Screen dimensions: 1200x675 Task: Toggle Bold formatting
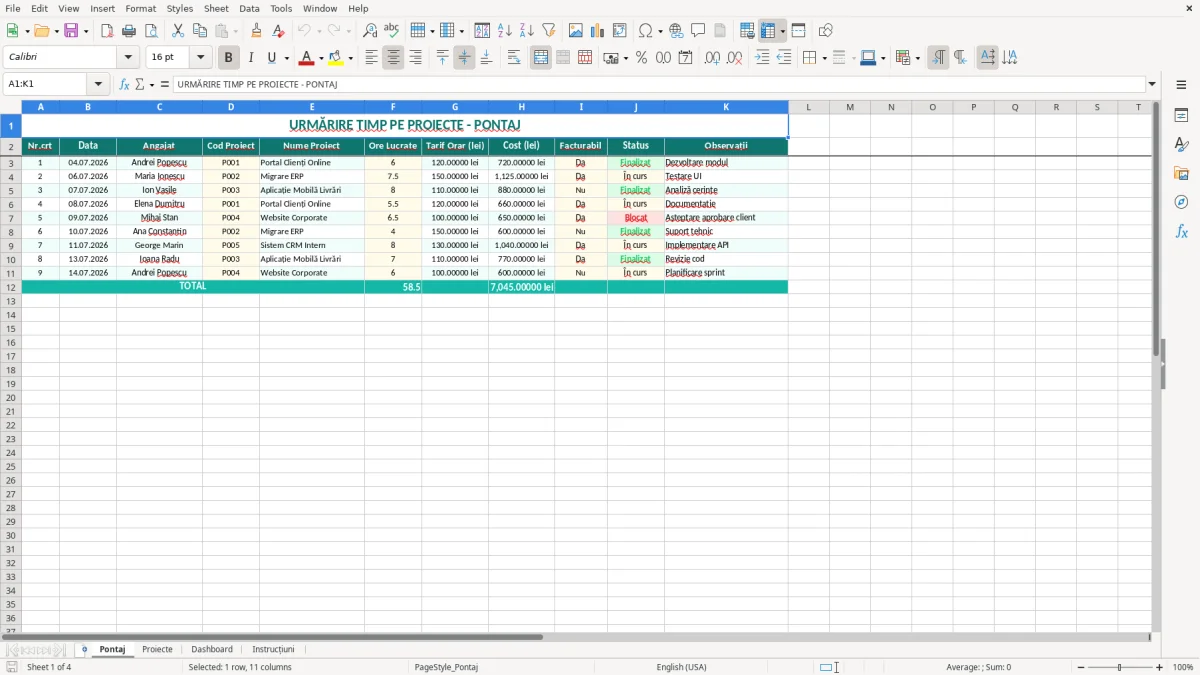click(x=229, y=58)
